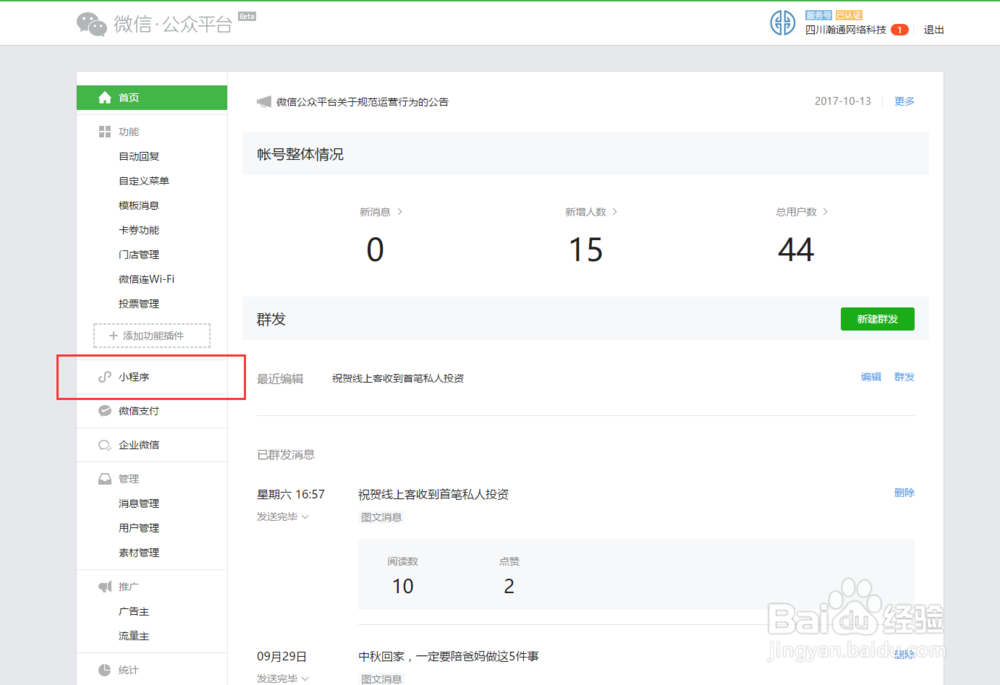Viewport: 1000px width, 685px height.
Task: Select the 微信支付 sidebar icon
Action: click(104, 410)
